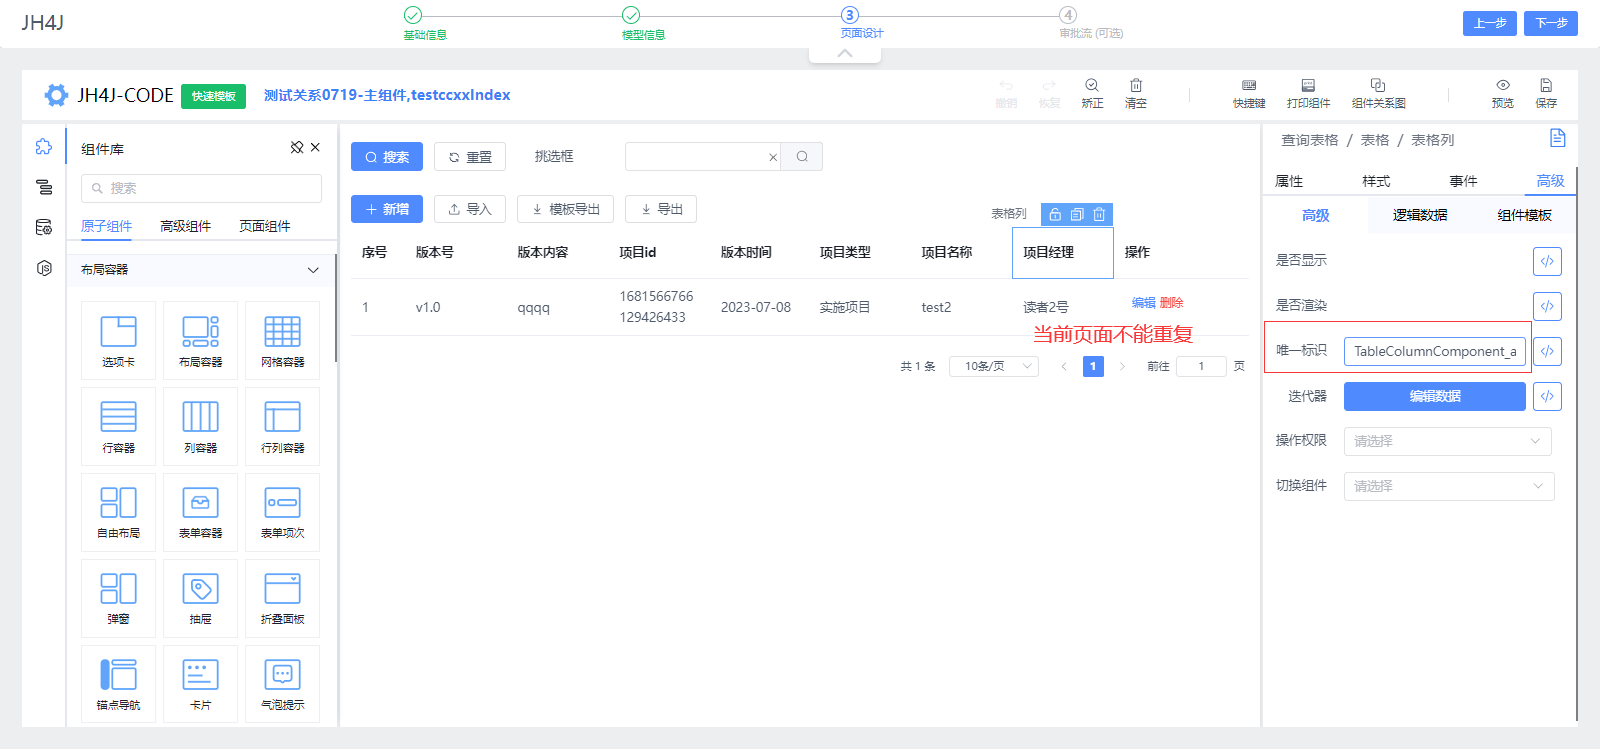Select the layout container component
Viewport: 1600px width, 749px height.
pyautogui.click(x=200, y=341)
